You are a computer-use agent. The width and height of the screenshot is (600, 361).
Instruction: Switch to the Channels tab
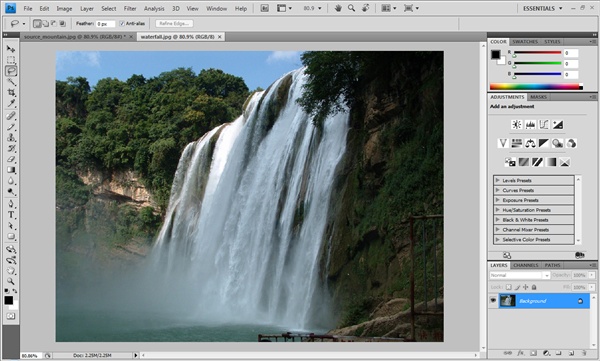coord(525,265)
